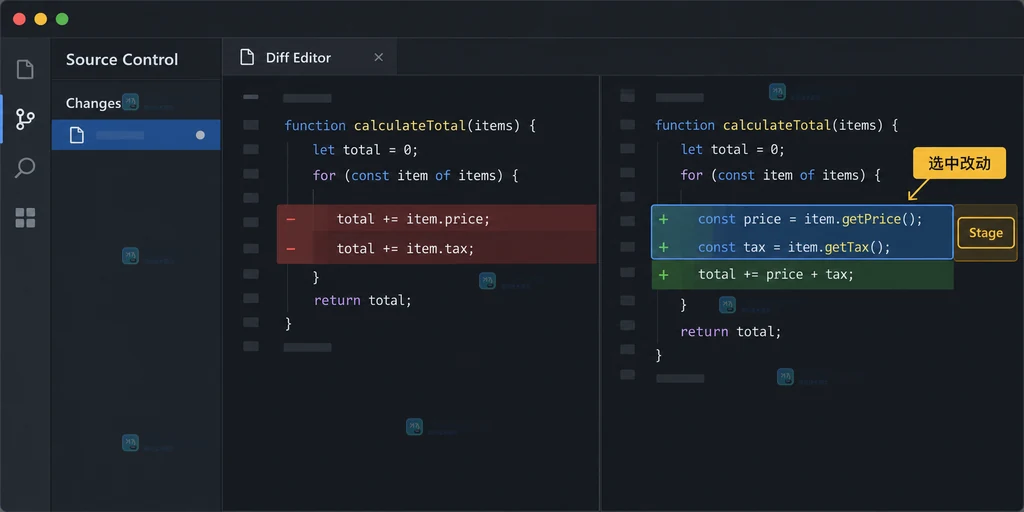
Task: Switch to the Diff Editor tab
Action: (310, 57)
